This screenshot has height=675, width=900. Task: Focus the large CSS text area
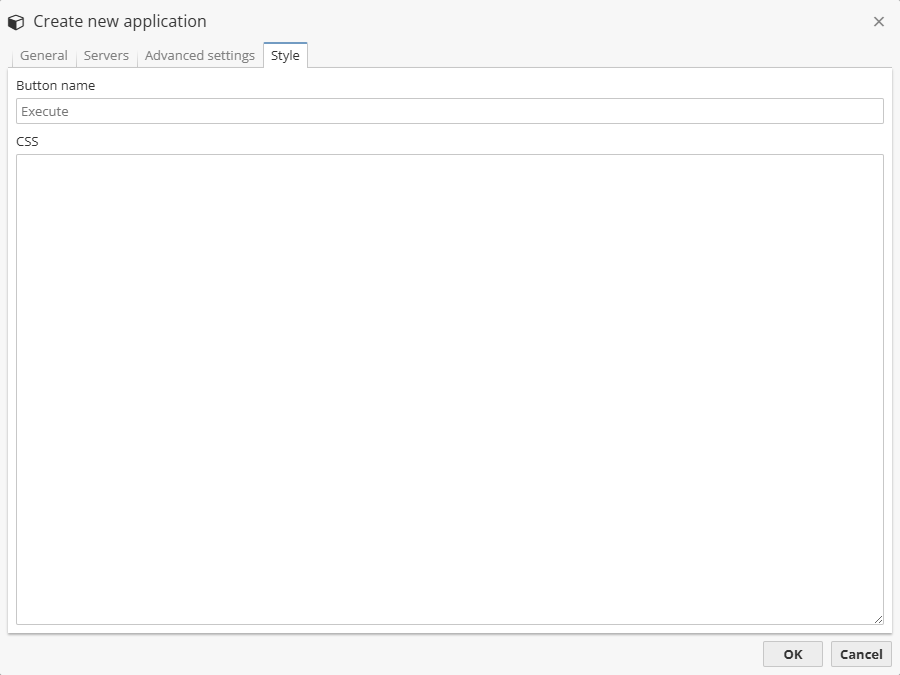click(x=450, y=390)
